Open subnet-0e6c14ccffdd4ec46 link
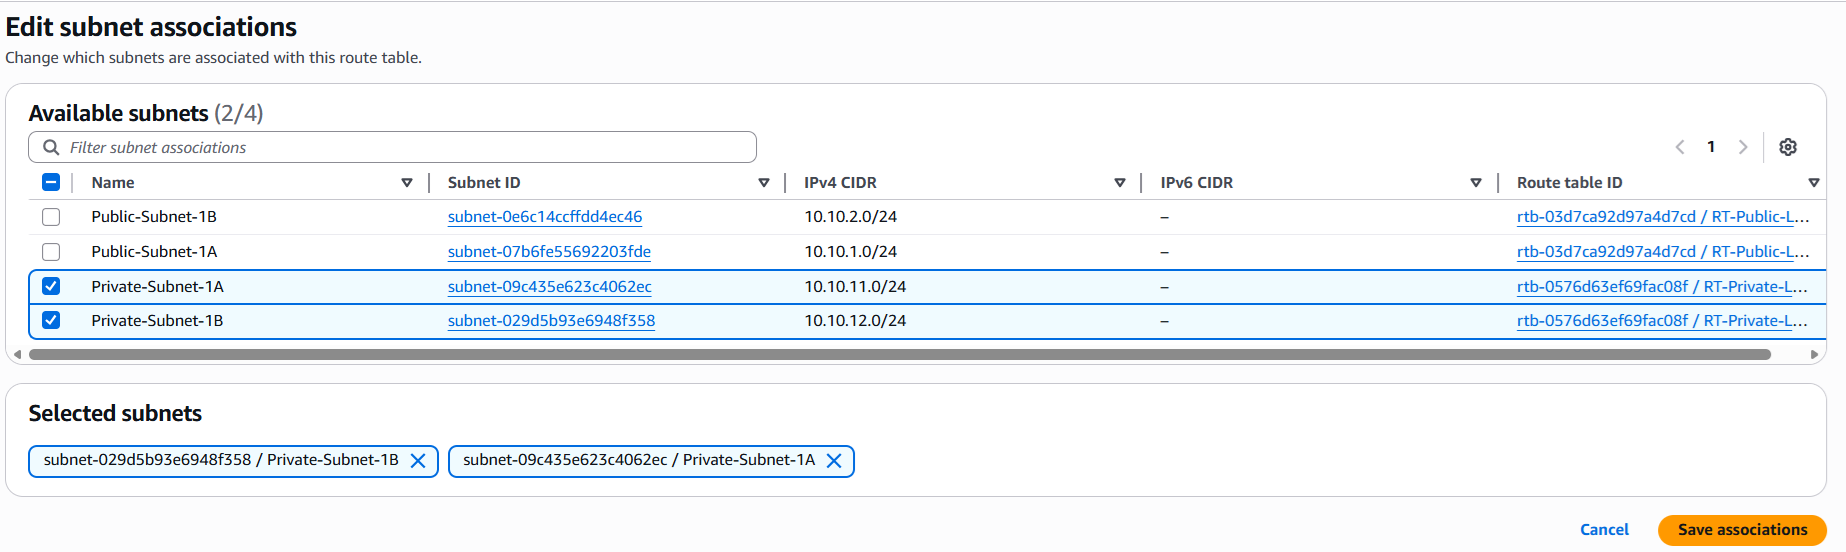 [x=545, y=217]
